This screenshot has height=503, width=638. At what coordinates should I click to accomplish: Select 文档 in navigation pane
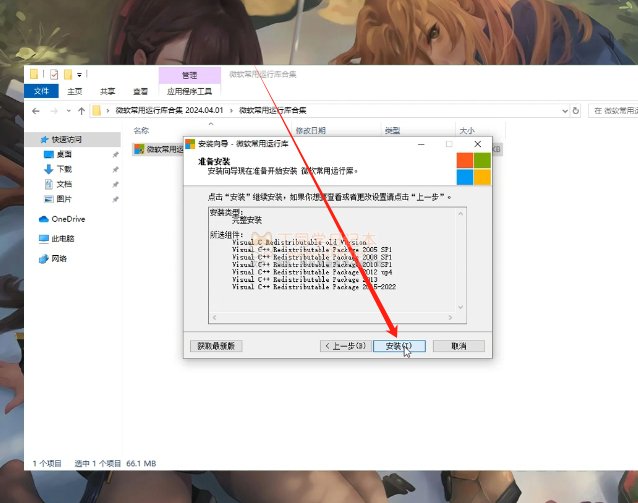click(64, 184)
